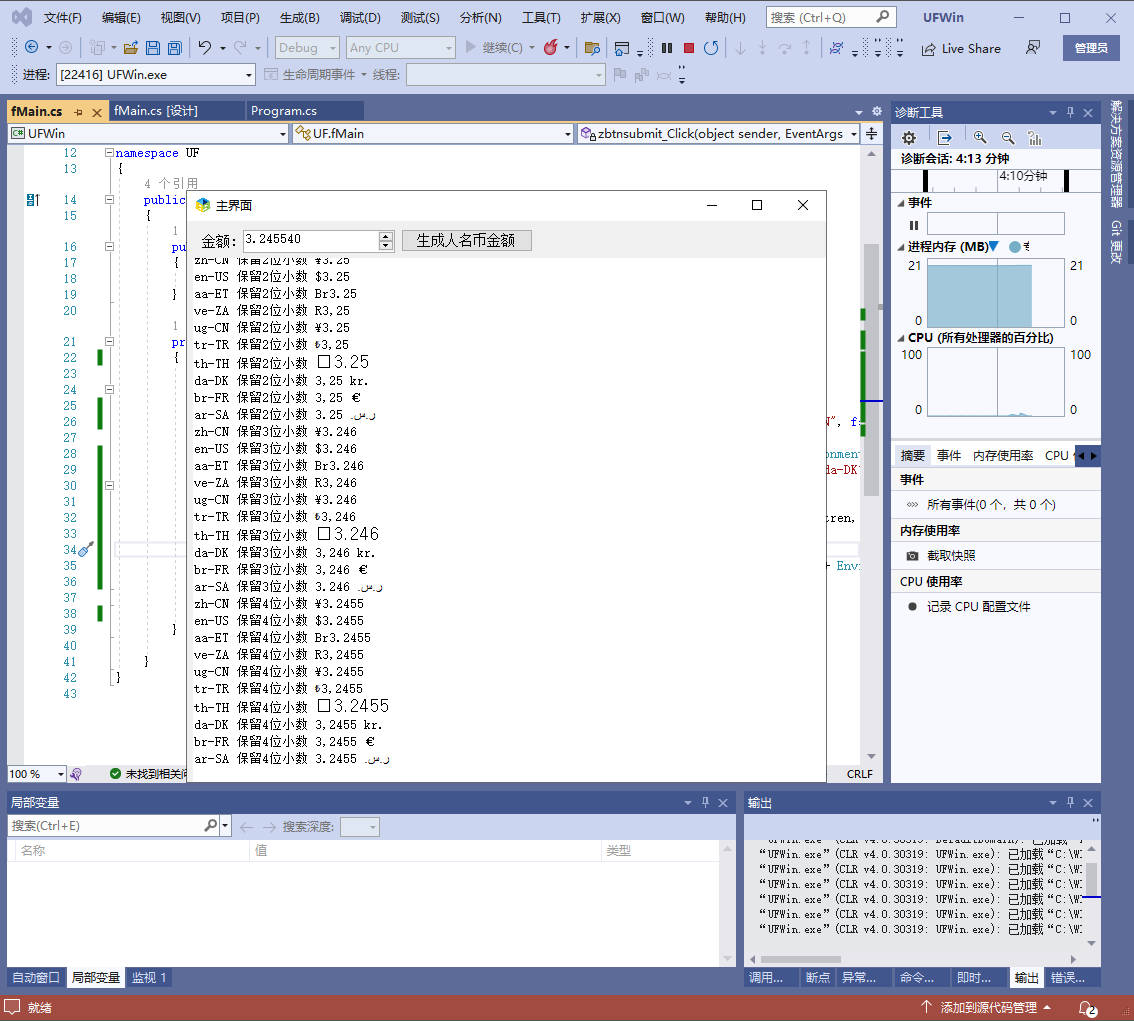The width and height of the screenshot is (1134, 1021).
Task: Open 调试(D) menu
Action: click(x=359, y=17)
